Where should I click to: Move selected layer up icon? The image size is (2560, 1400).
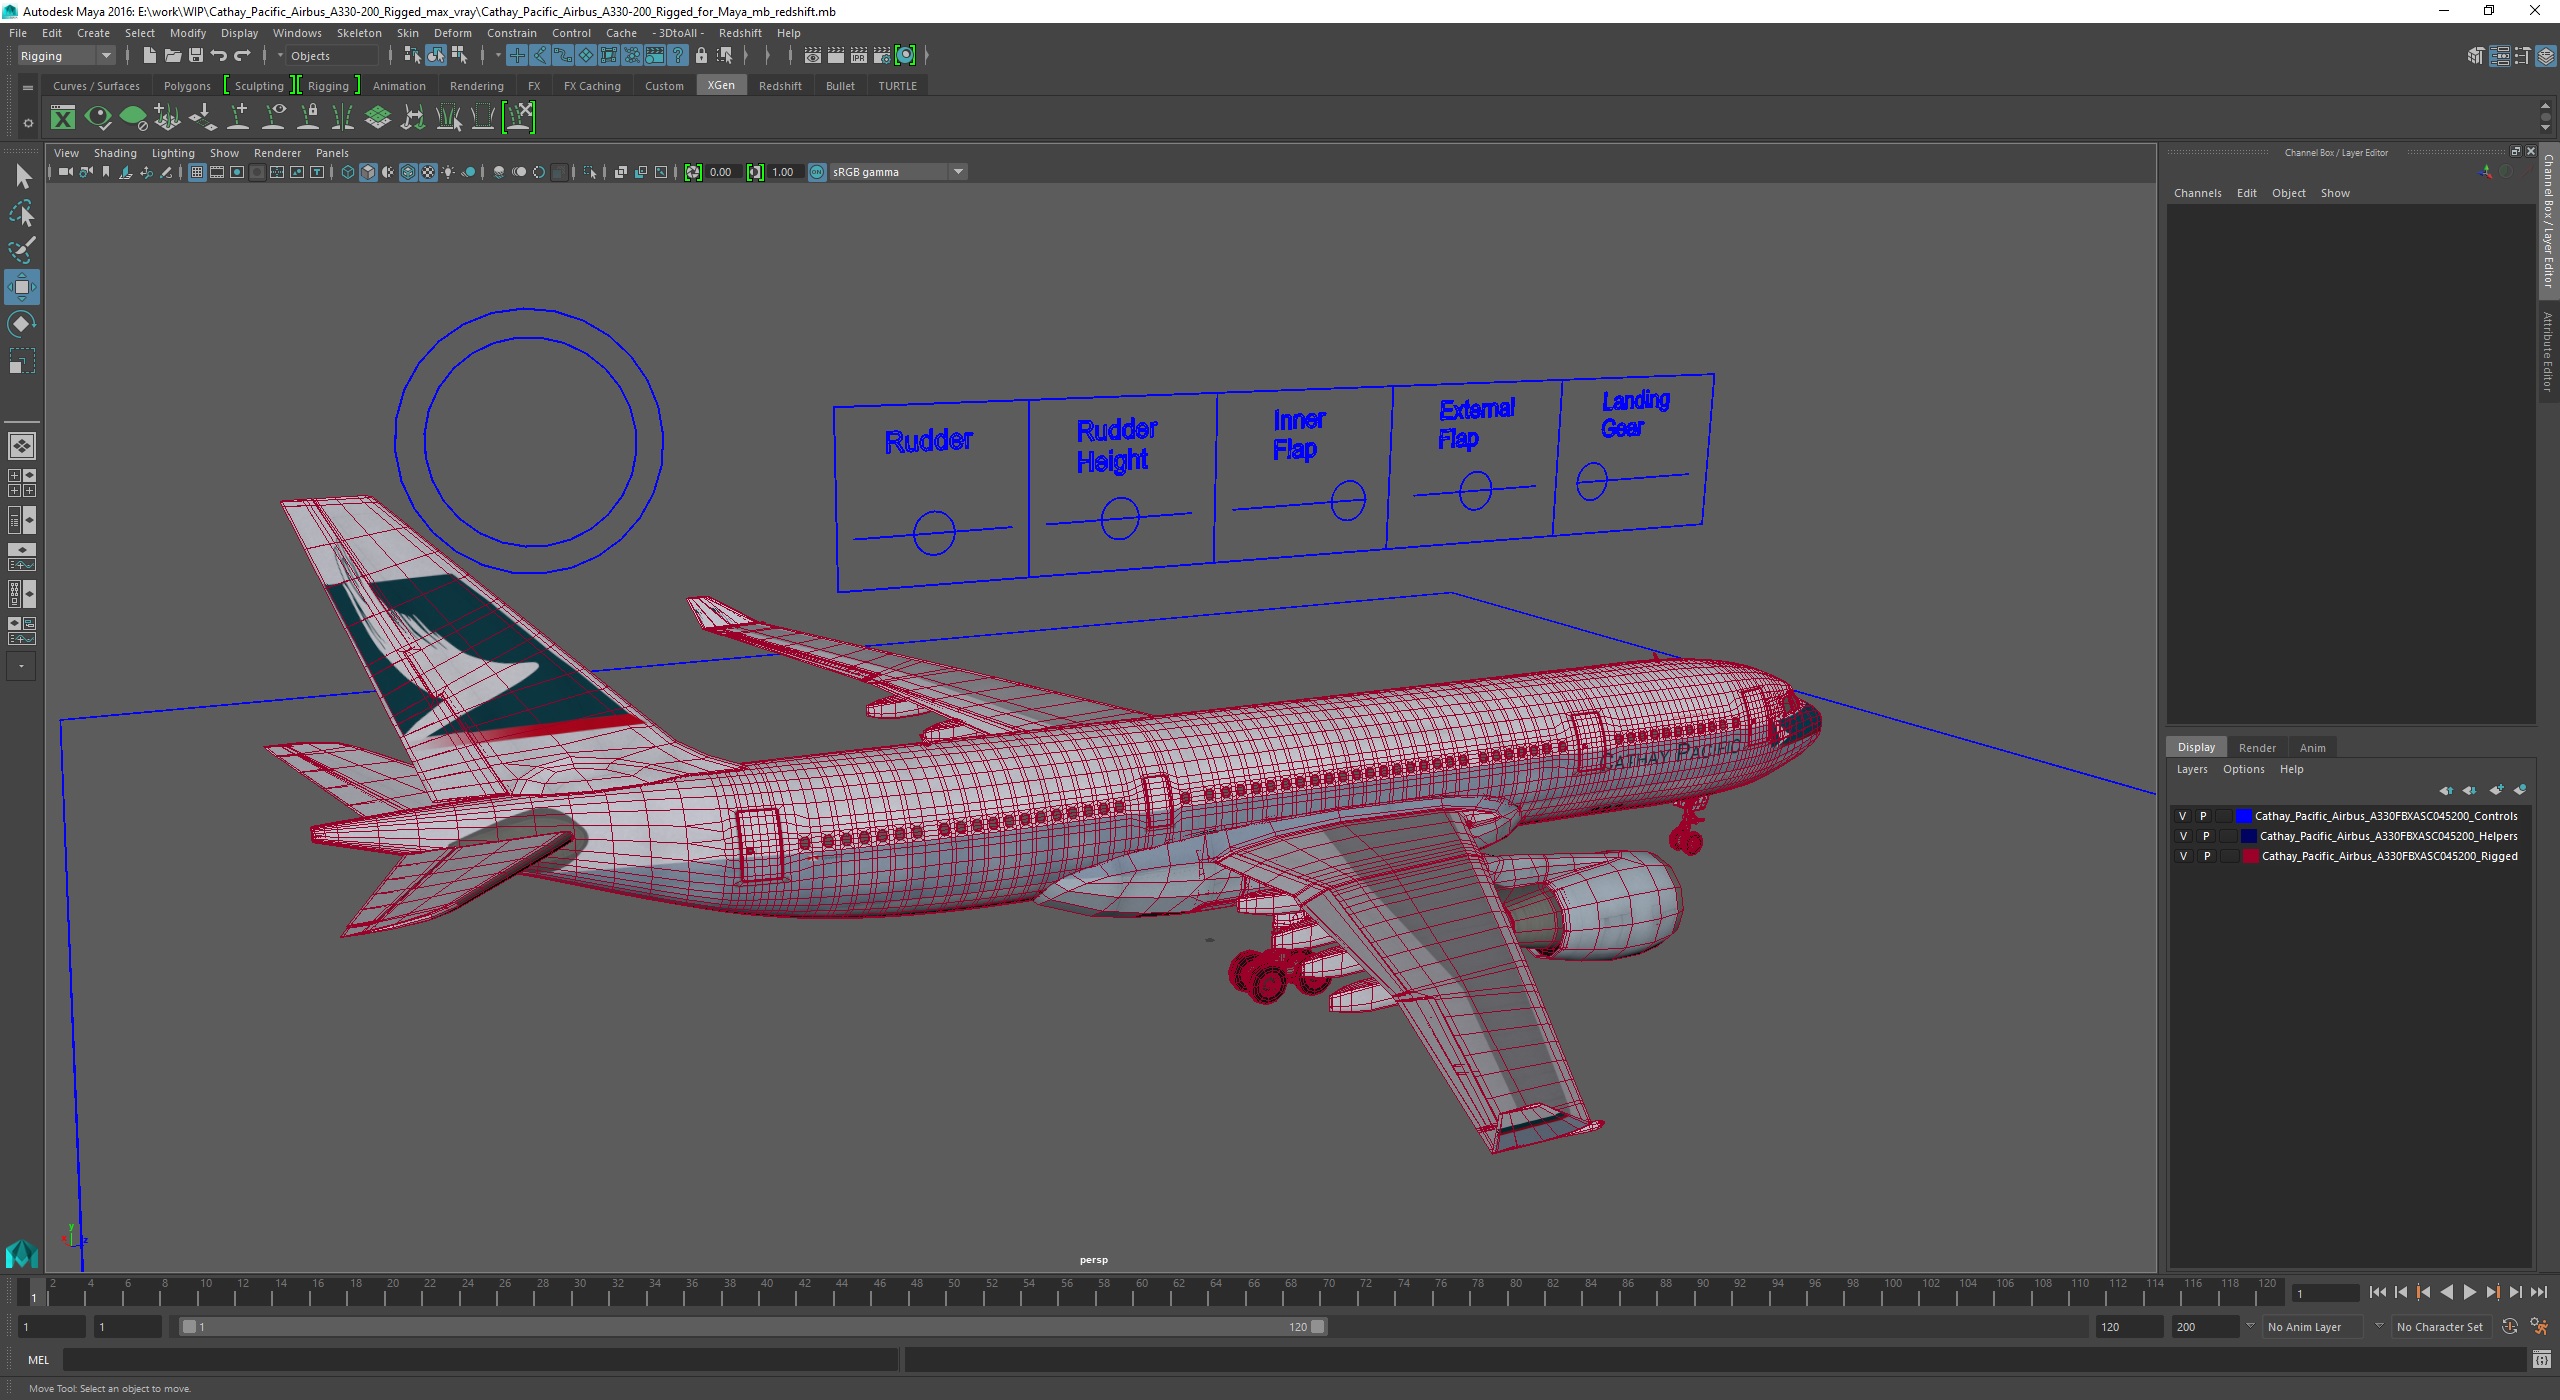[2446, 790]
